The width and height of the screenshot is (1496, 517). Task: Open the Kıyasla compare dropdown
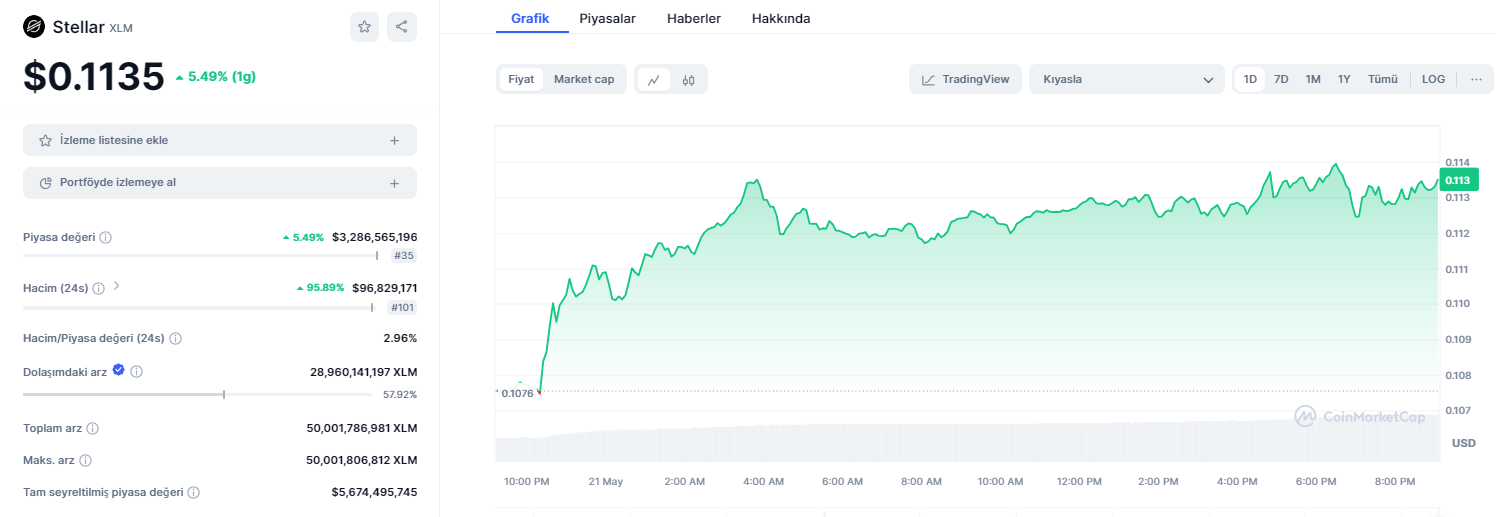pos(1126,79)
